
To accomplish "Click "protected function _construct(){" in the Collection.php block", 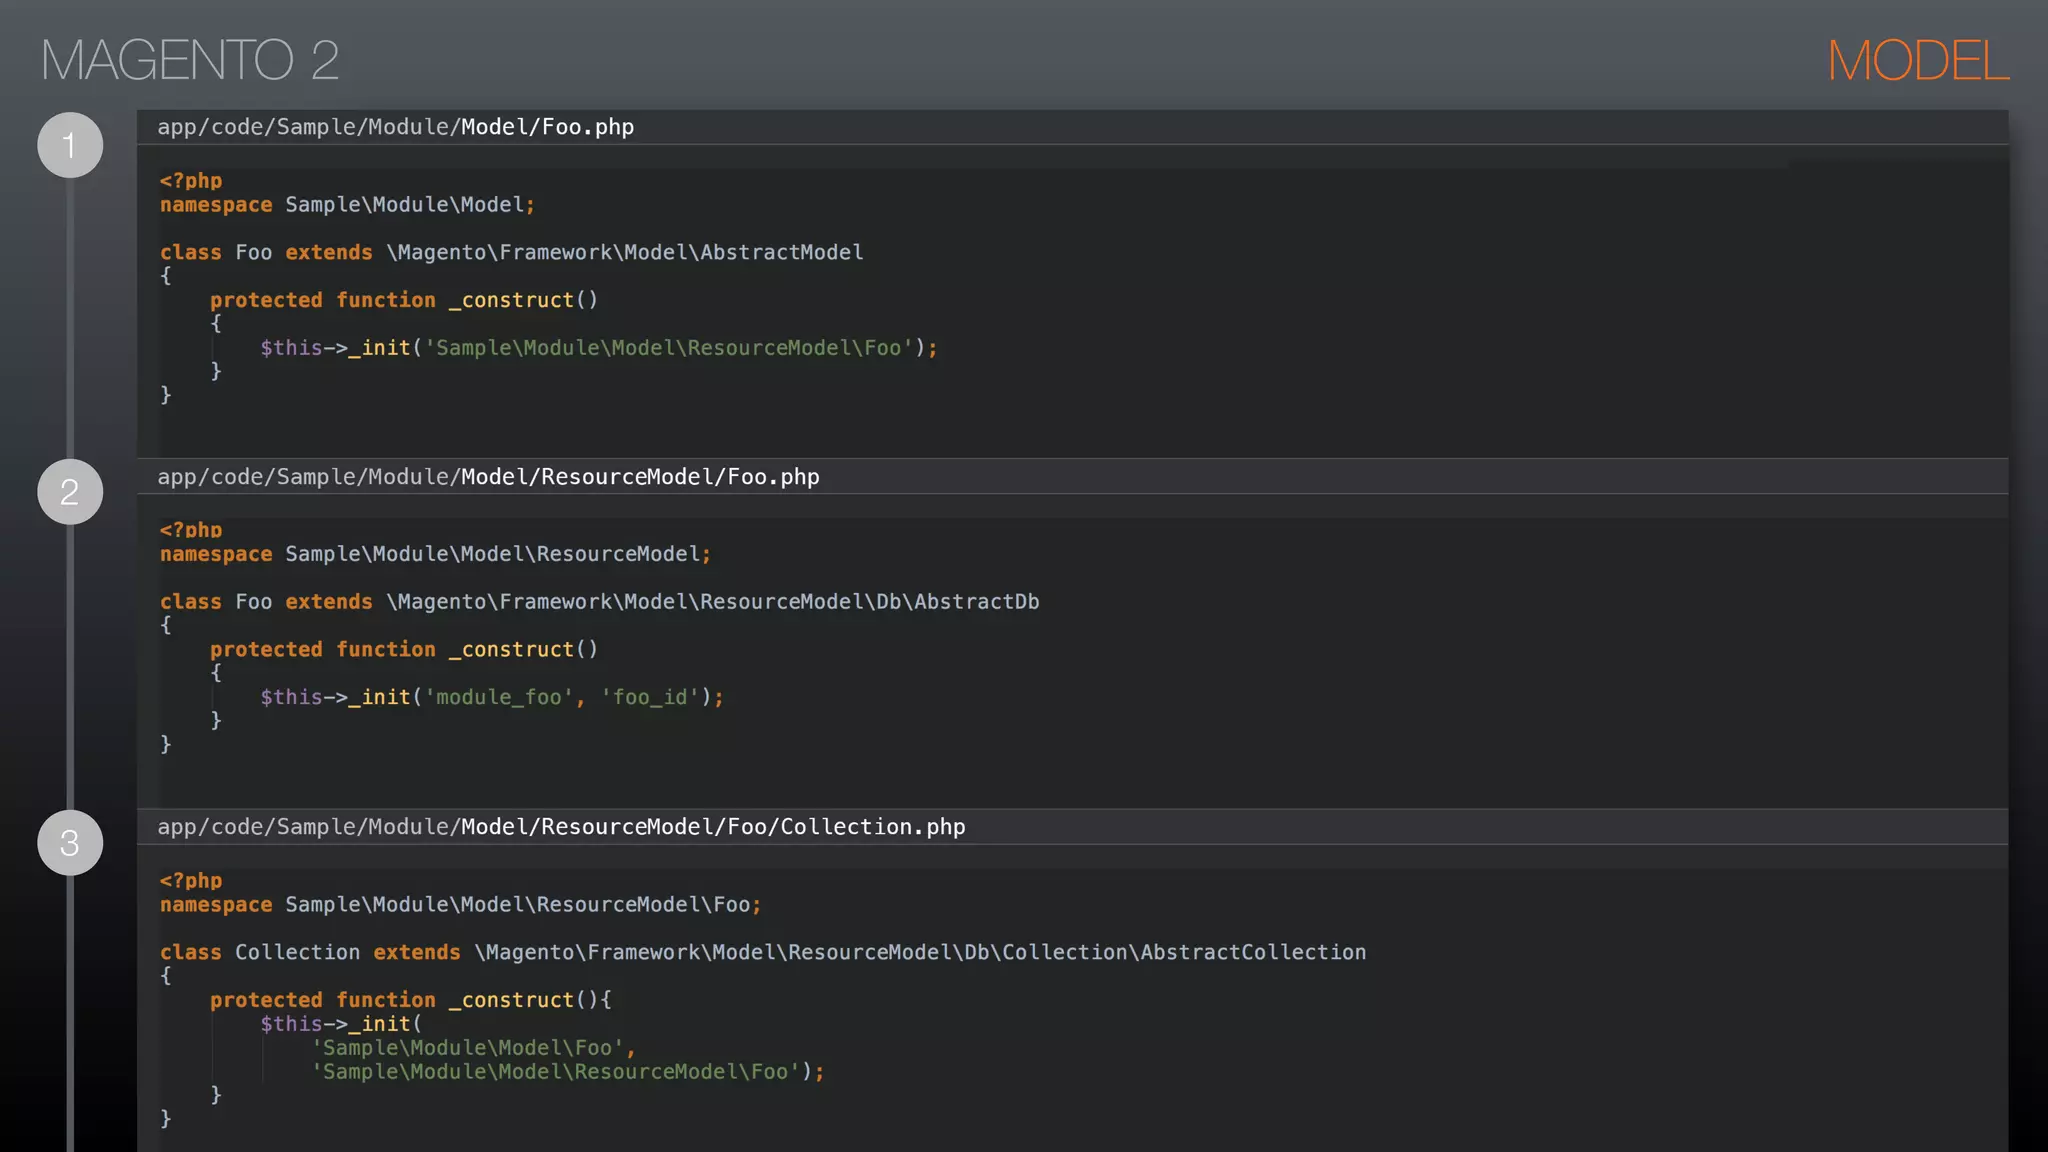I will click(x=411, y=1000).
